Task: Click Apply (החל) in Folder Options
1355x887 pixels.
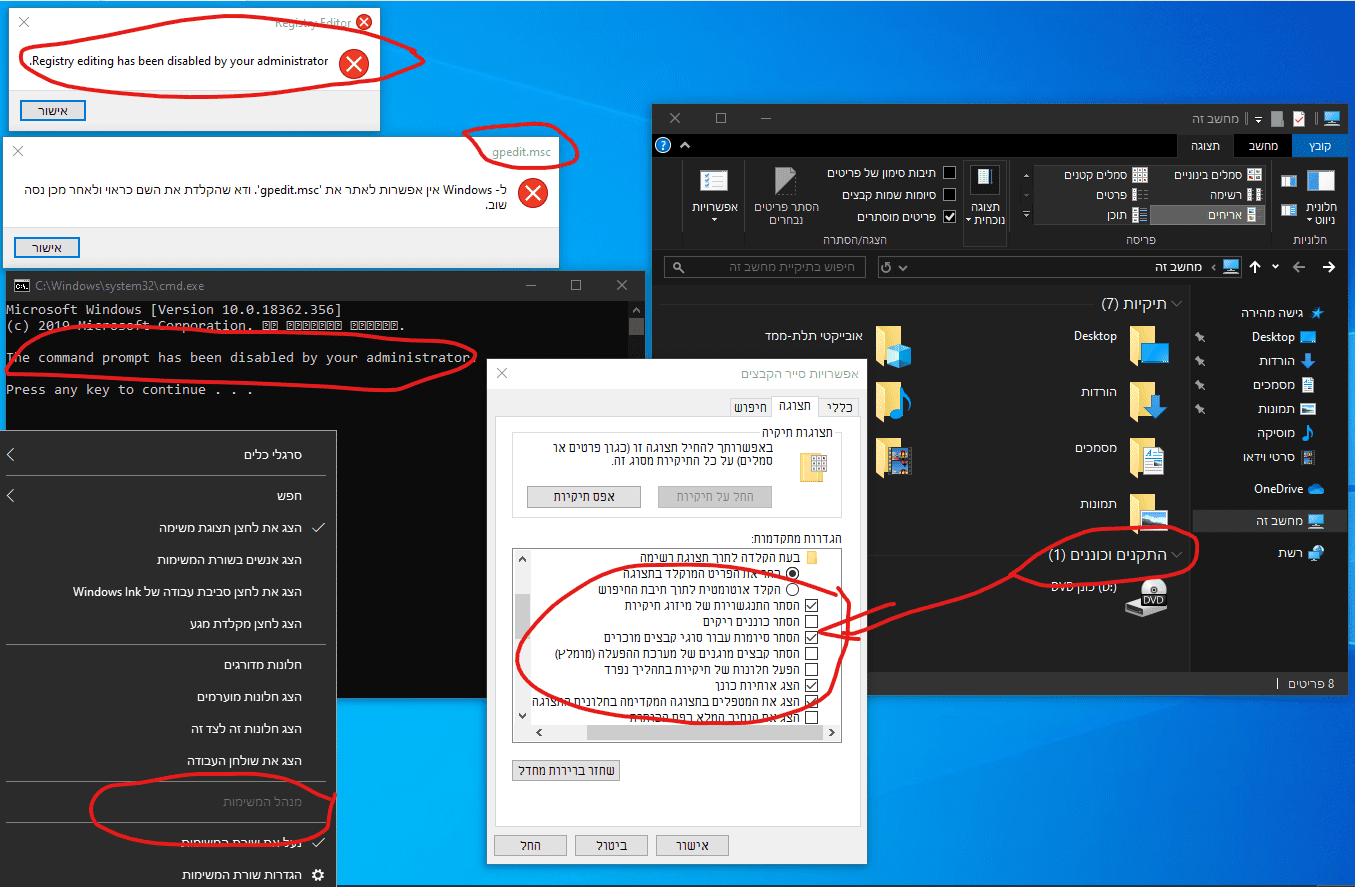Action: tap(530, 846)
